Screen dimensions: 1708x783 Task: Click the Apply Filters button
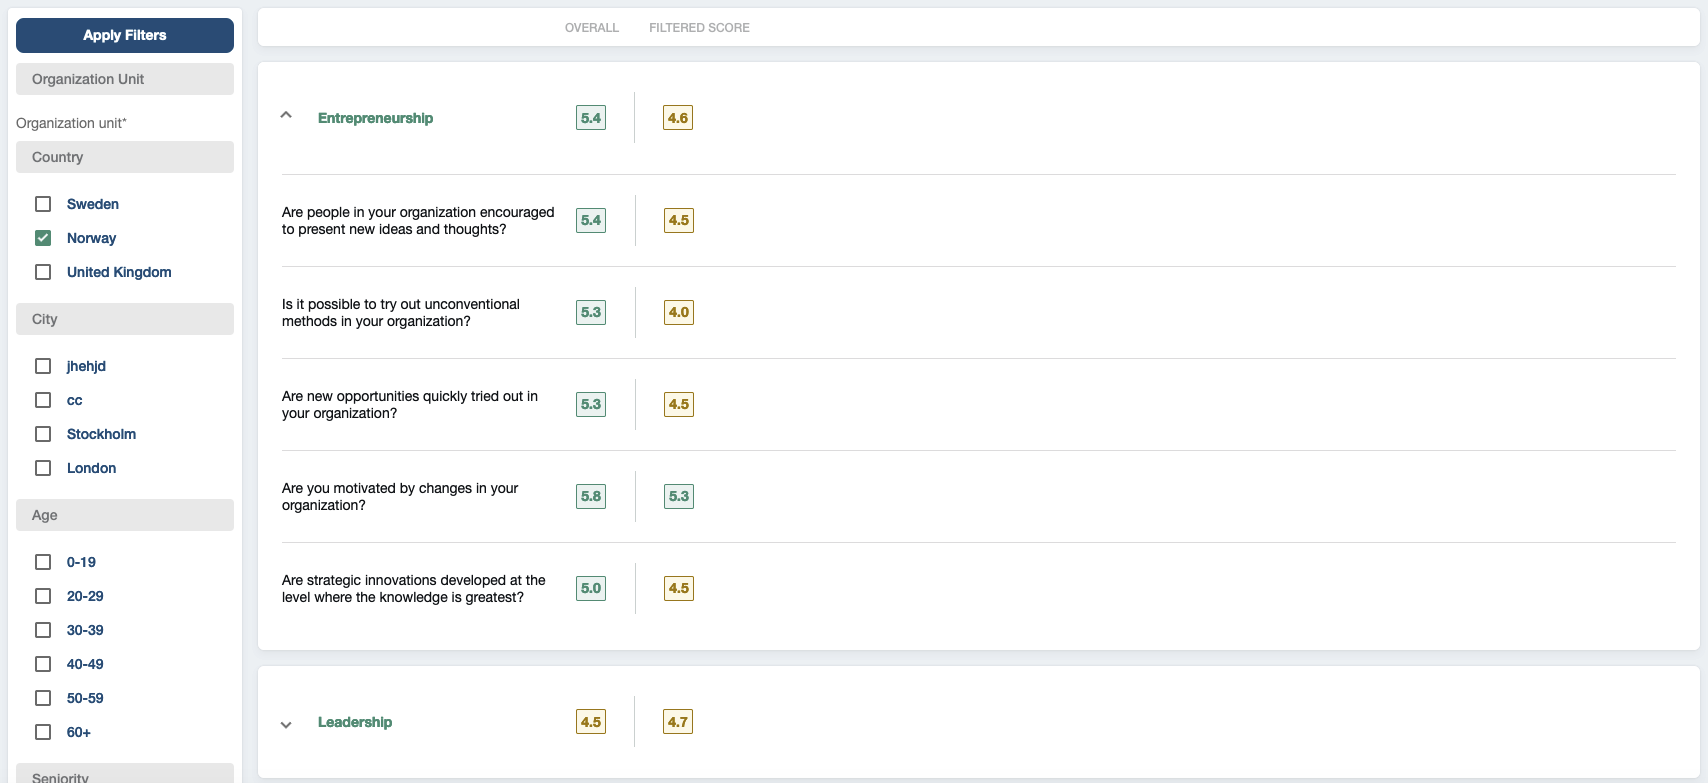[125, 35]
